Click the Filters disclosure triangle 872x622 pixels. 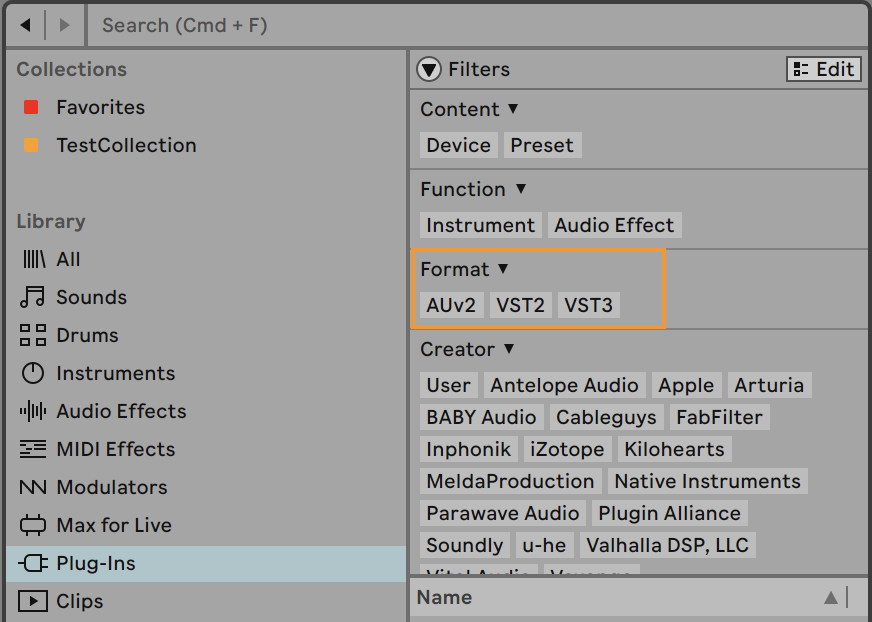click(x=429, y=69)
